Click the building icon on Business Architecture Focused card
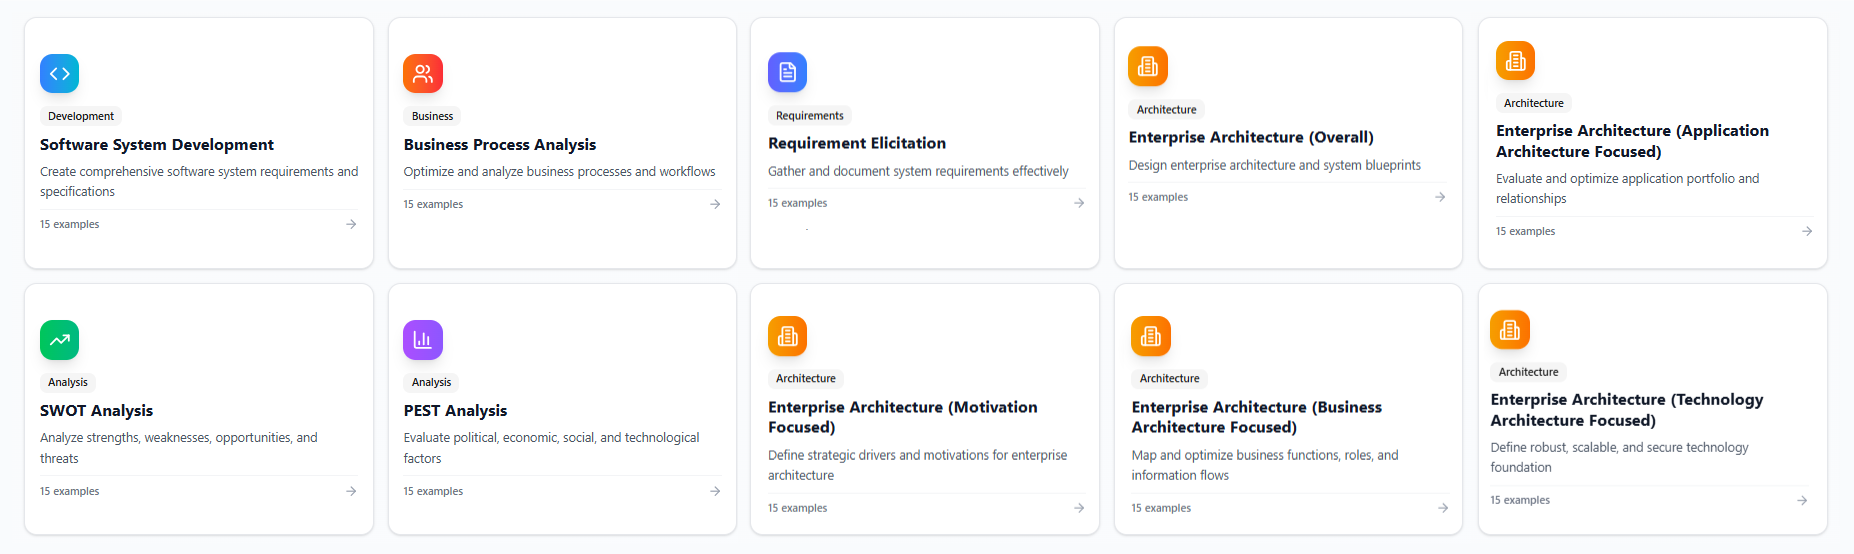The height and width of the screenshot is (554, 1854). tap(1151, 336)
